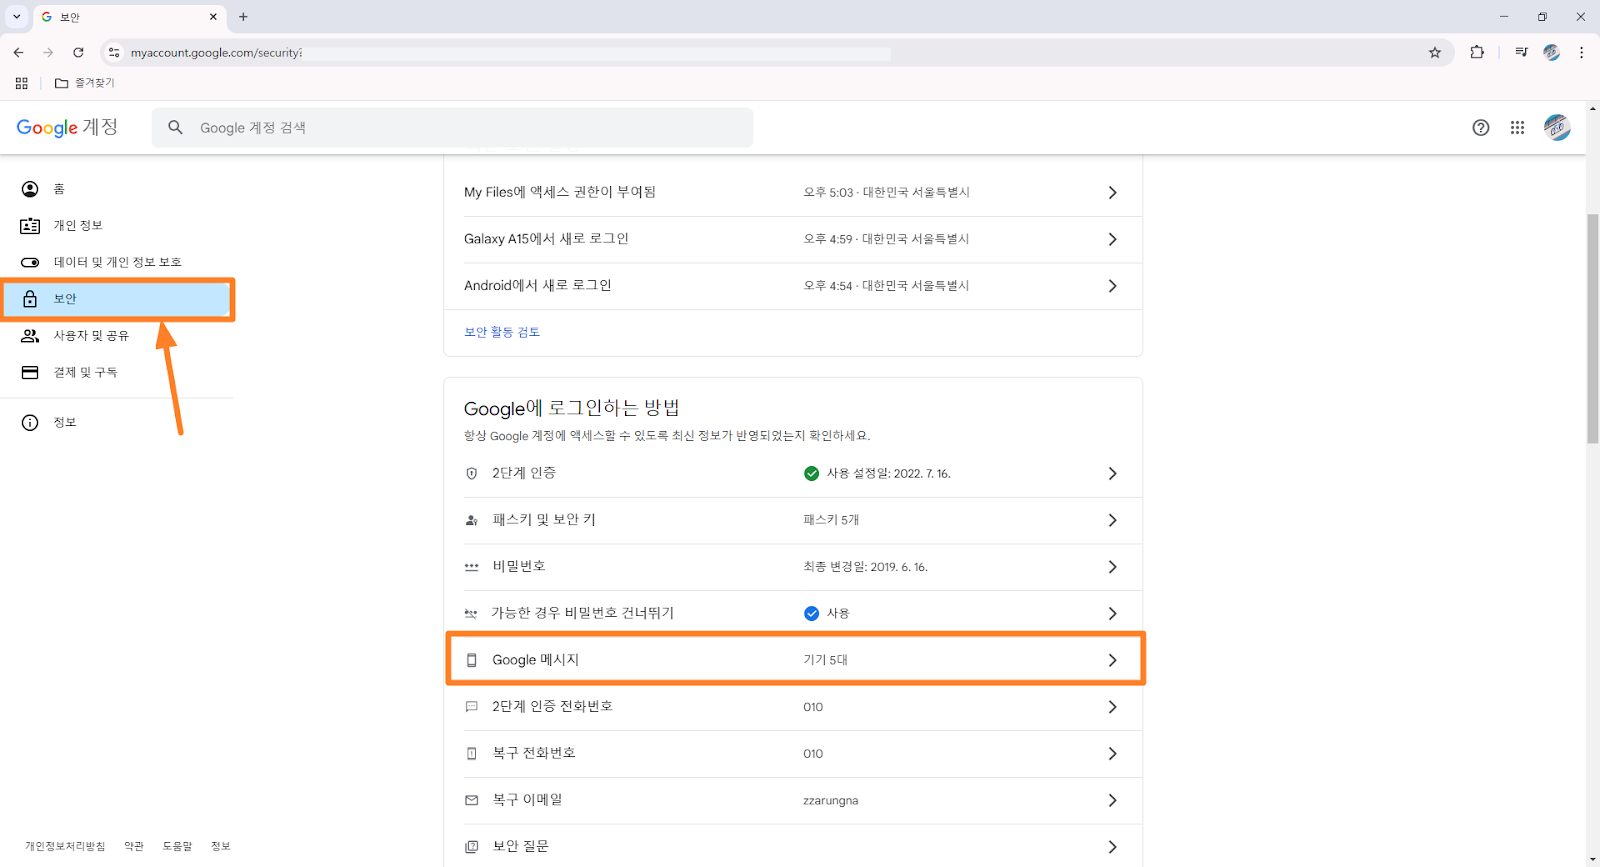Add a new browser tab
Image resolution: width=1600 pixels, height=867 pixels.
click(x=243, y=16)
